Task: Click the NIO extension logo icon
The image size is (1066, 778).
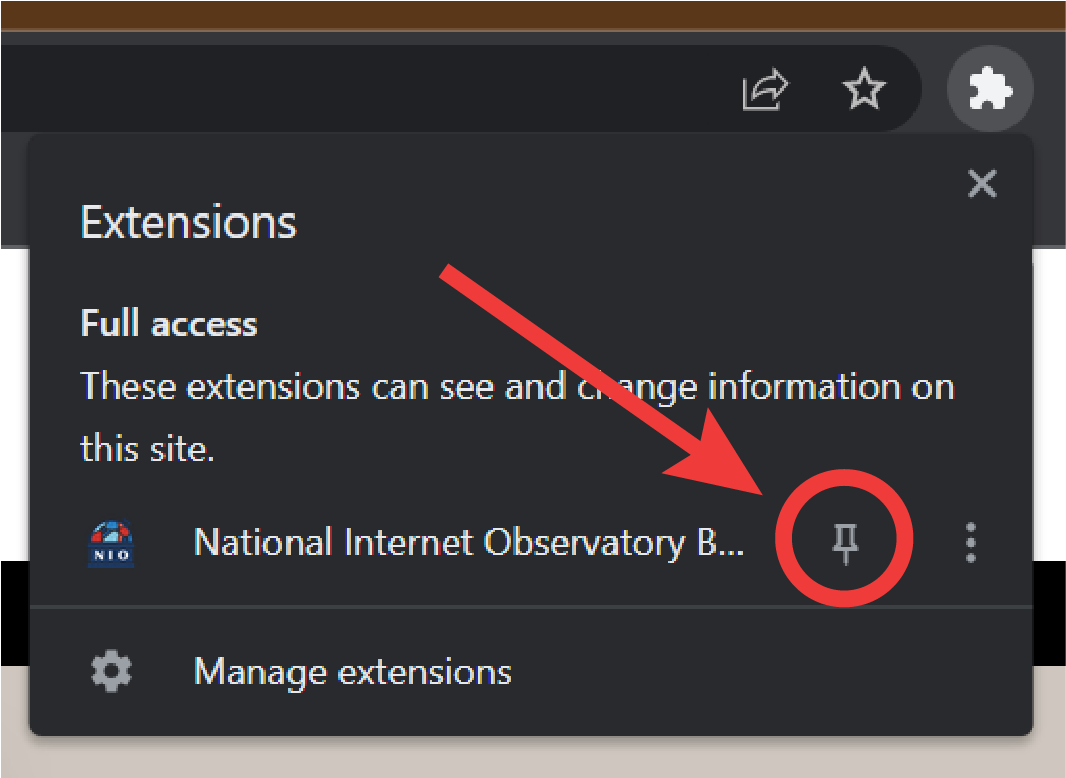Action: click(x=111, y=543)
